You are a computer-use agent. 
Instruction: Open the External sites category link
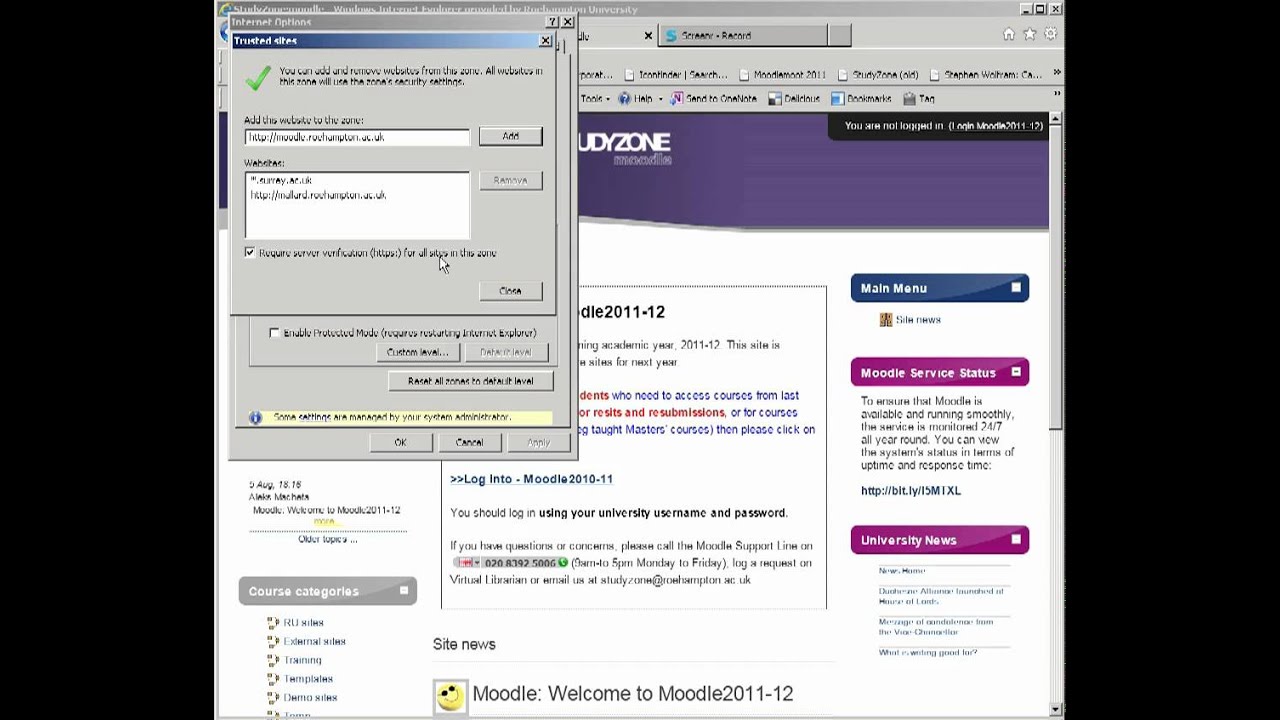(x=314, y=642)
